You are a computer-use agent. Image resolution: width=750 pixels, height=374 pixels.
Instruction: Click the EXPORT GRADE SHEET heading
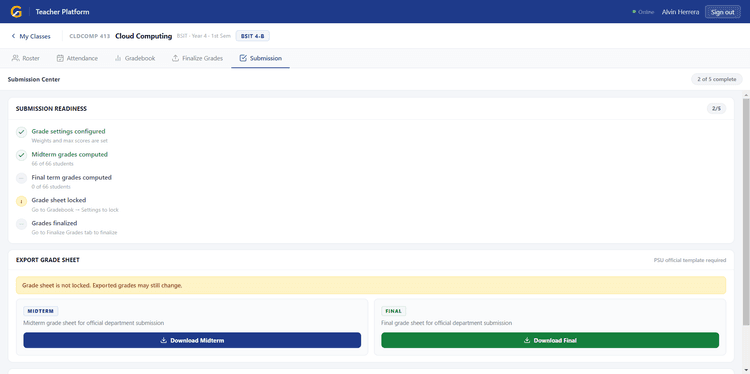48,260
